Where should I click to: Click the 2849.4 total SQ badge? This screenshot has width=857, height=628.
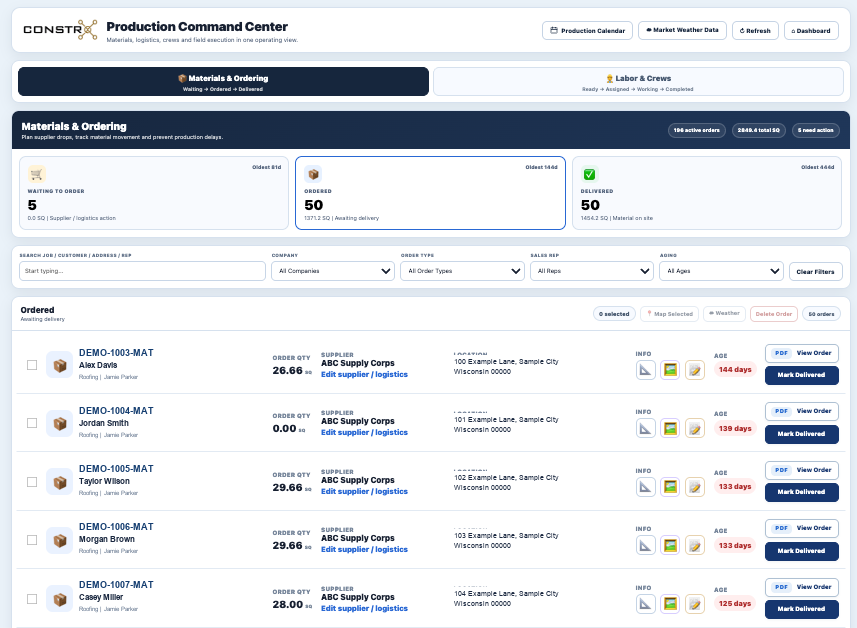click(x=758, y=130)
